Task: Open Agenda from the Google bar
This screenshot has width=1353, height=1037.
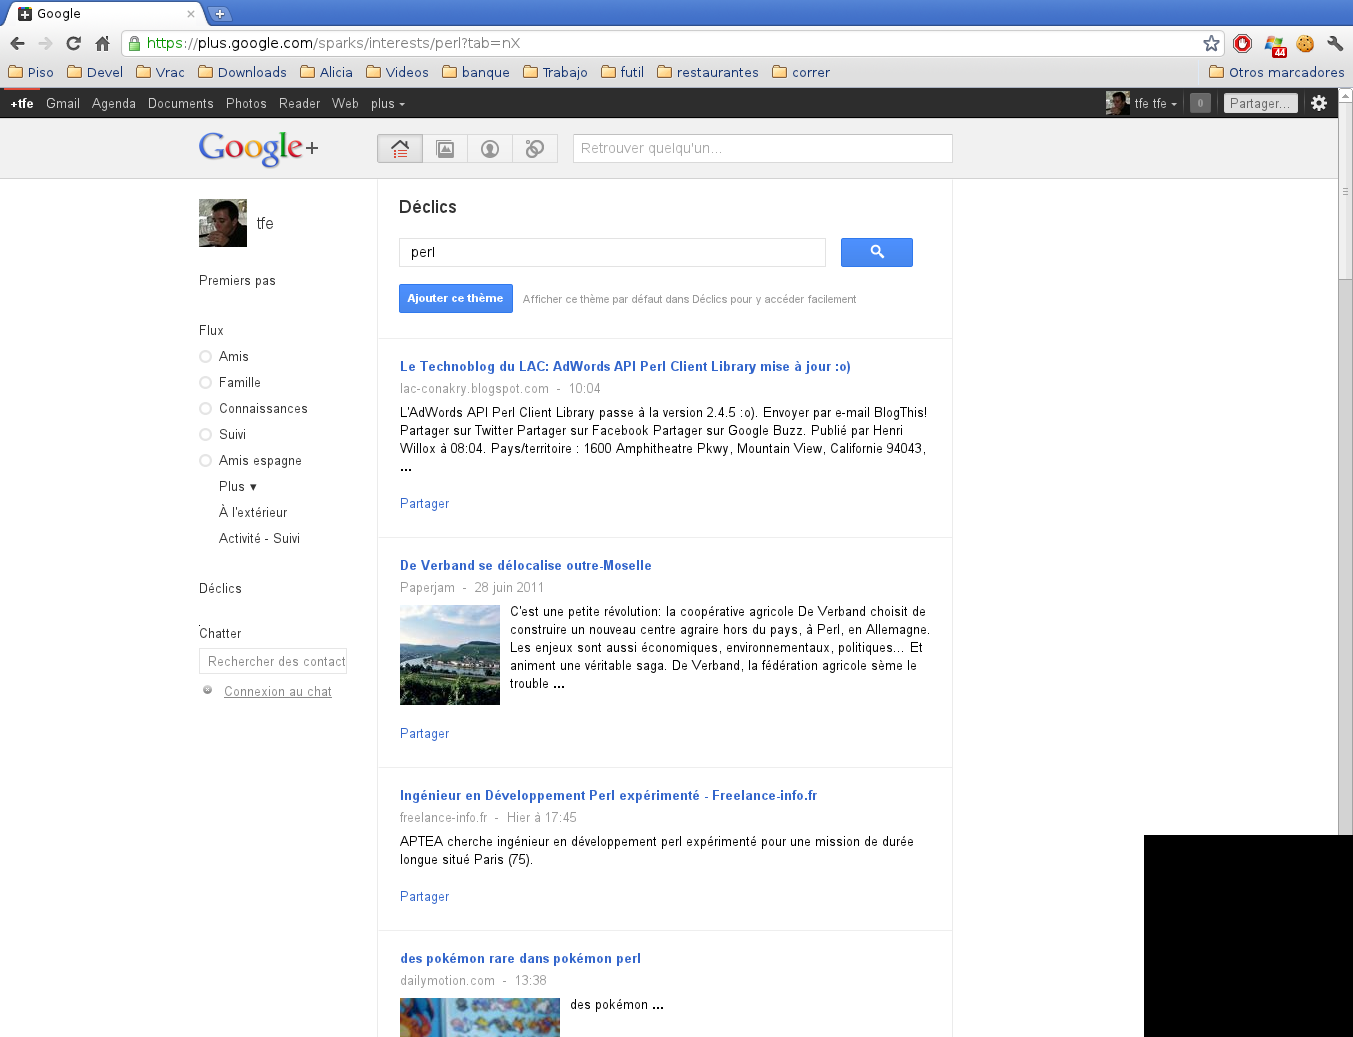Action: click(x=114, y=104)
